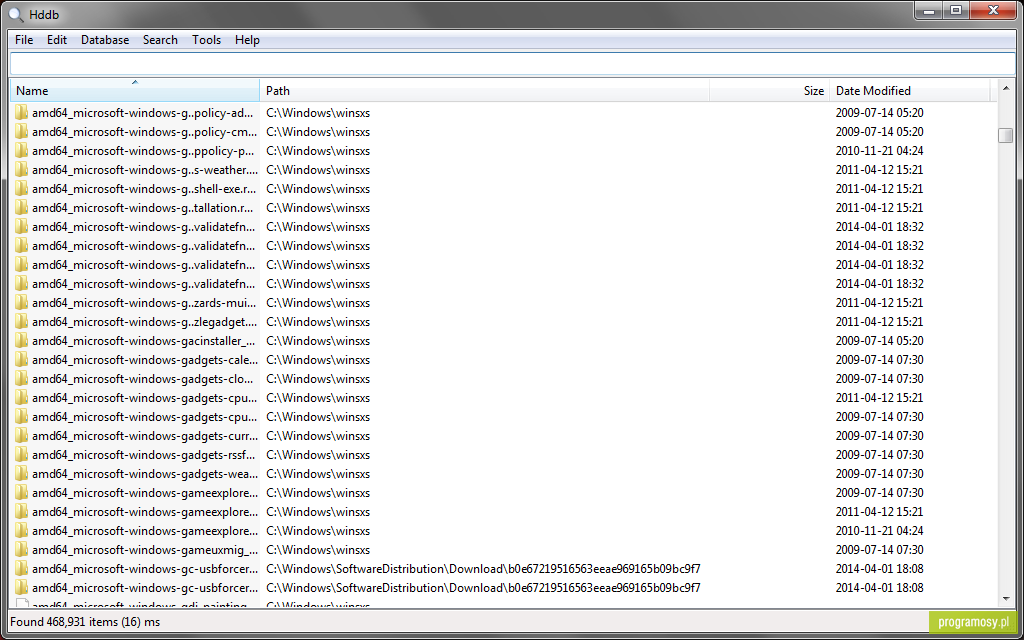Click folder icon of g..policy-cm entry

coord(22,132)
